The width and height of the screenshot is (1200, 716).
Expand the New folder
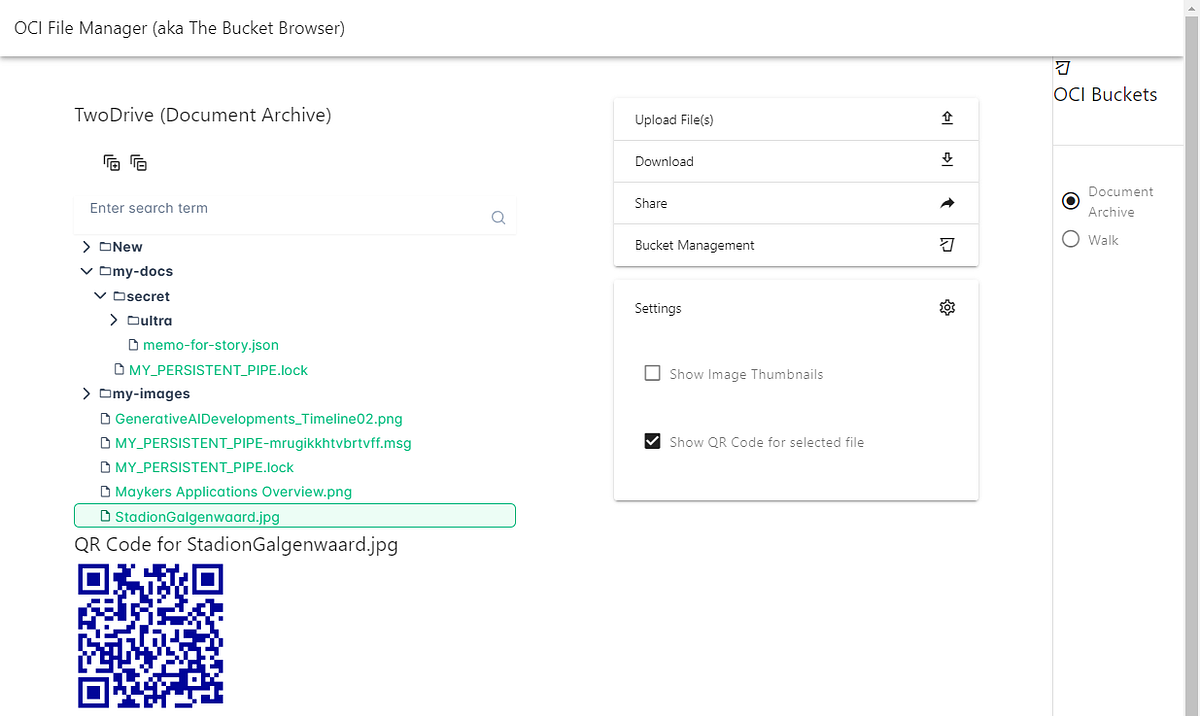point(87,247)
